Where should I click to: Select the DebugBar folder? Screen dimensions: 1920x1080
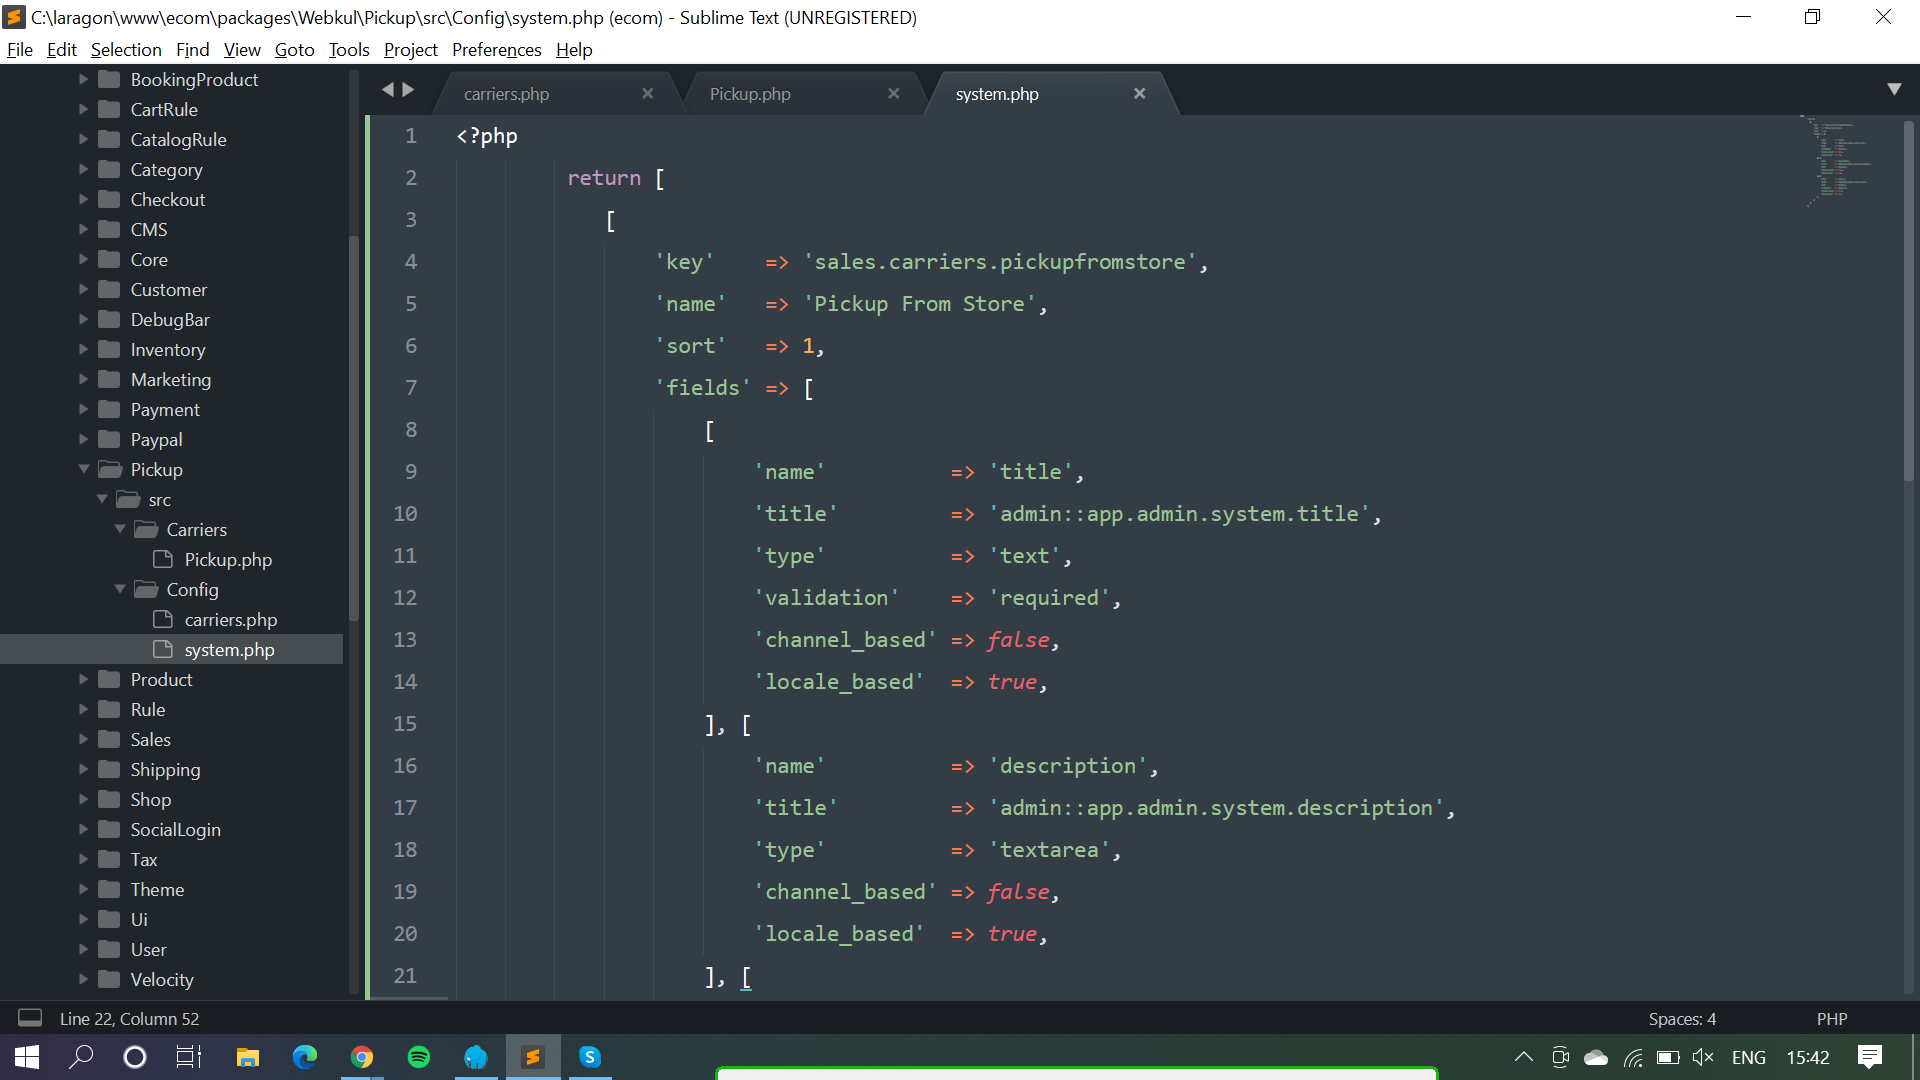[x=170, y=320]
